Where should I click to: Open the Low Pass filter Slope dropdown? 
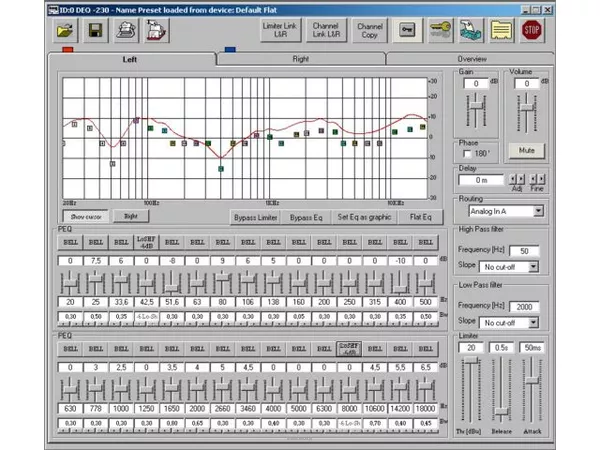tap(533, 323)
